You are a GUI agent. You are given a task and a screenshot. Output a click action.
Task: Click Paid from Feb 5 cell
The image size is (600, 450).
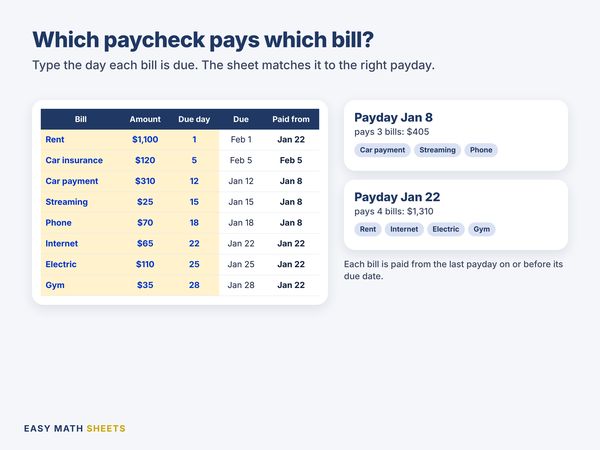click(x=291, y=160)
